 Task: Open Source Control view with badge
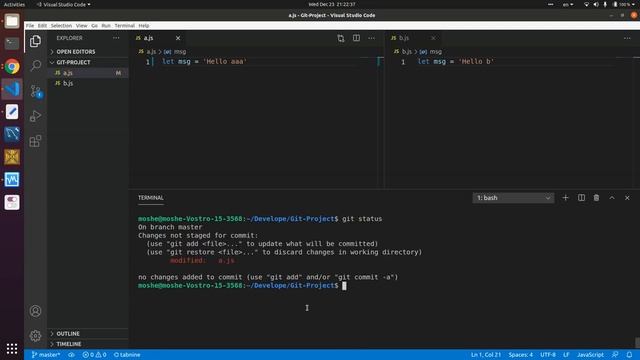(x=36, y=91)
